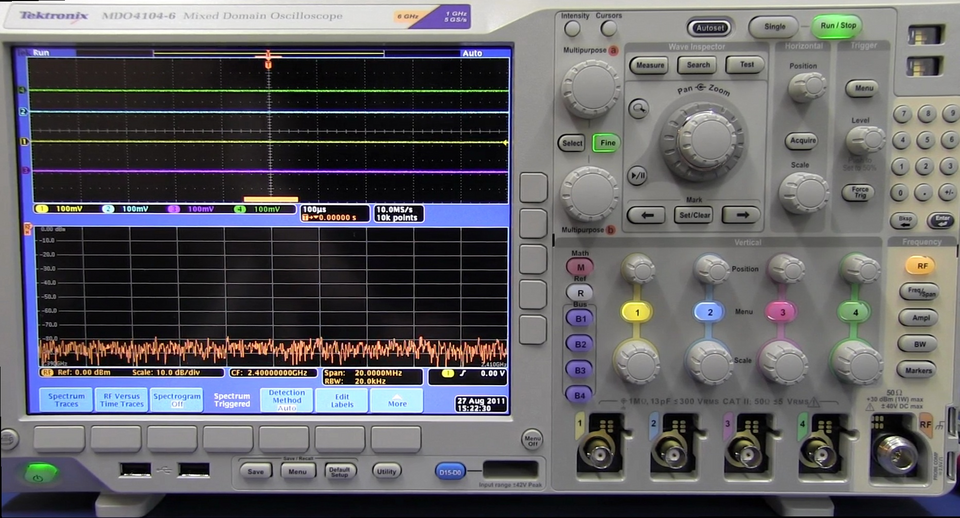Viewport: 960px width, 518px height.
Task: Click the Multipurpose b knob
Action: [x=590, y=194]
